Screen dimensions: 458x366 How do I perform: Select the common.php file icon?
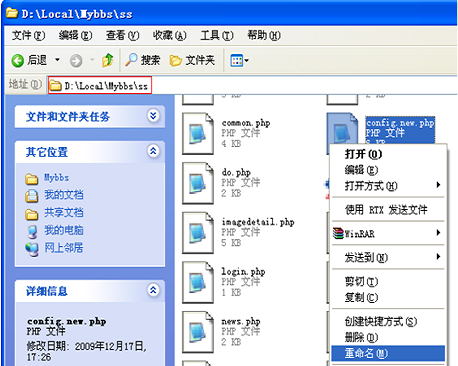198,134
